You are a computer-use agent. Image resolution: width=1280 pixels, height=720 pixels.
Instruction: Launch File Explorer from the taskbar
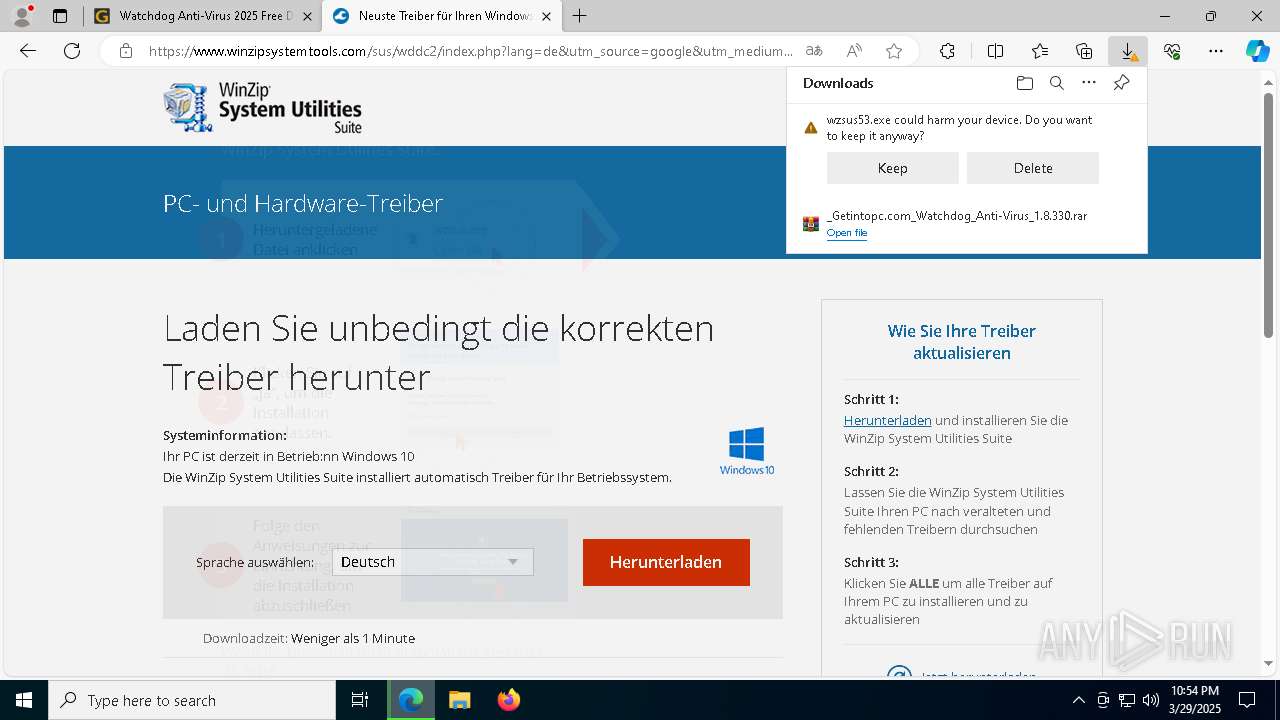pyautogui.click(x=459, y=700)
